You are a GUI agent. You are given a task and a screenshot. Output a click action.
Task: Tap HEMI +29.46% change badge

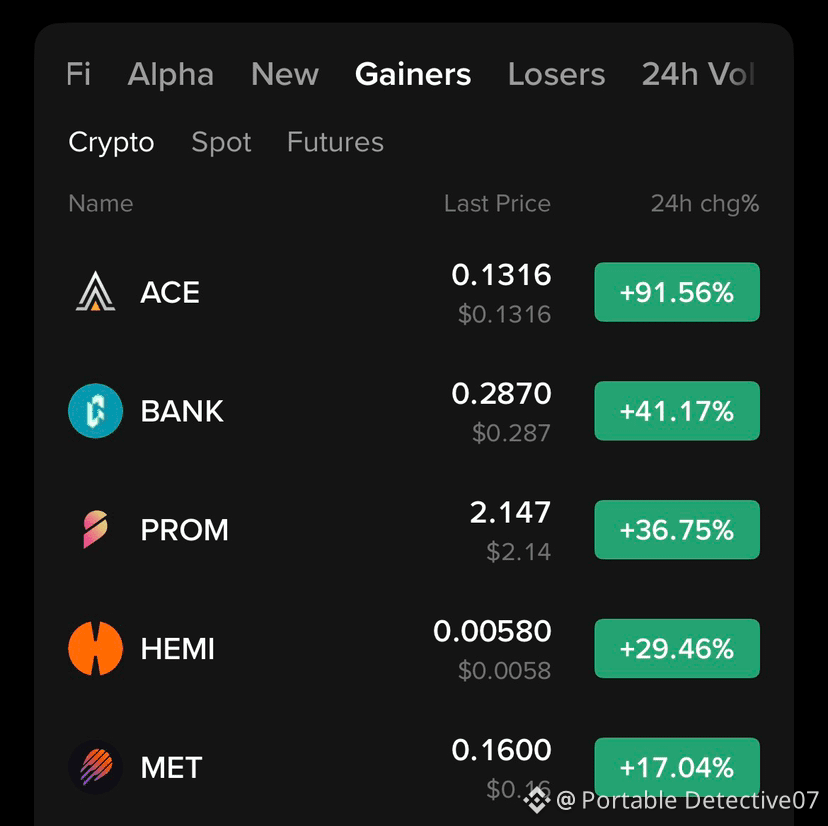click(677, 649)
